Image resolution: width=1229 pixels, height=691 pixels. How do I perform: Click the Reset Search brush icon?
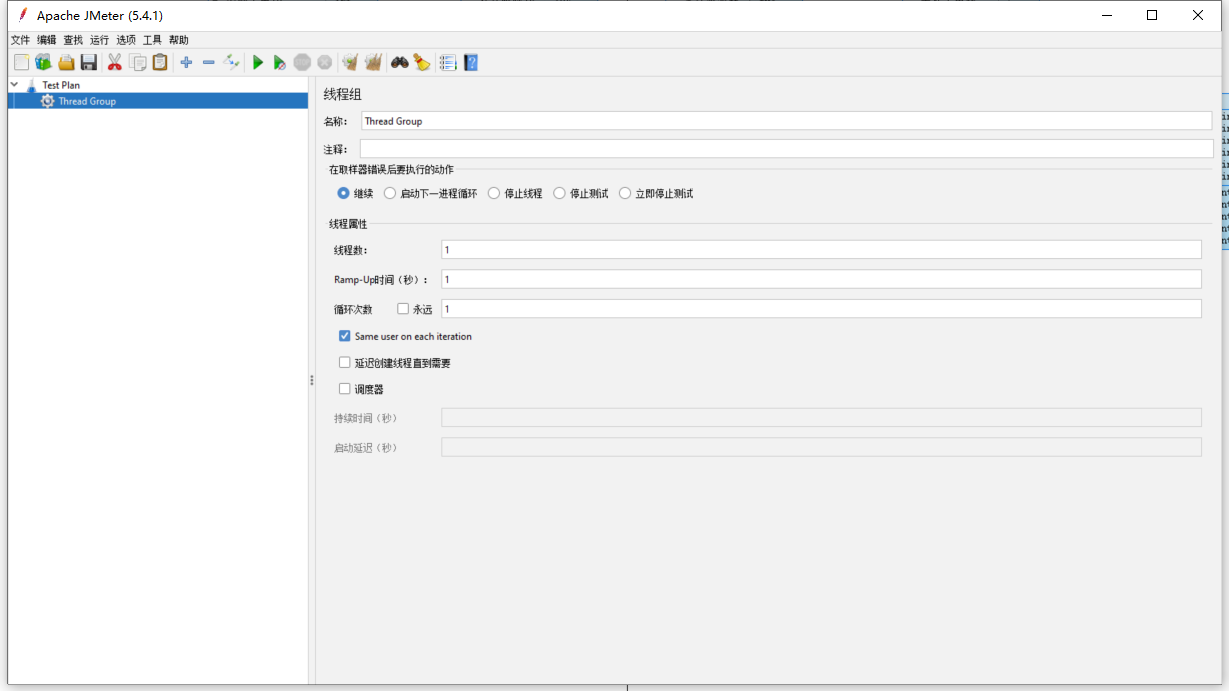tap(422, 63)
